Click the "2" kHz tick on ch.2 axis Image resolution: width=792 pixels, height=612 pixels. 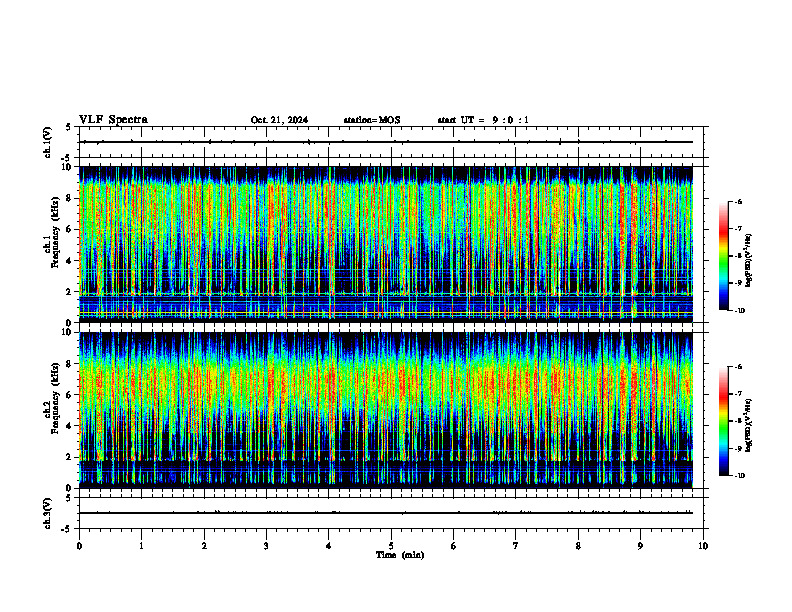click(70, 457)
